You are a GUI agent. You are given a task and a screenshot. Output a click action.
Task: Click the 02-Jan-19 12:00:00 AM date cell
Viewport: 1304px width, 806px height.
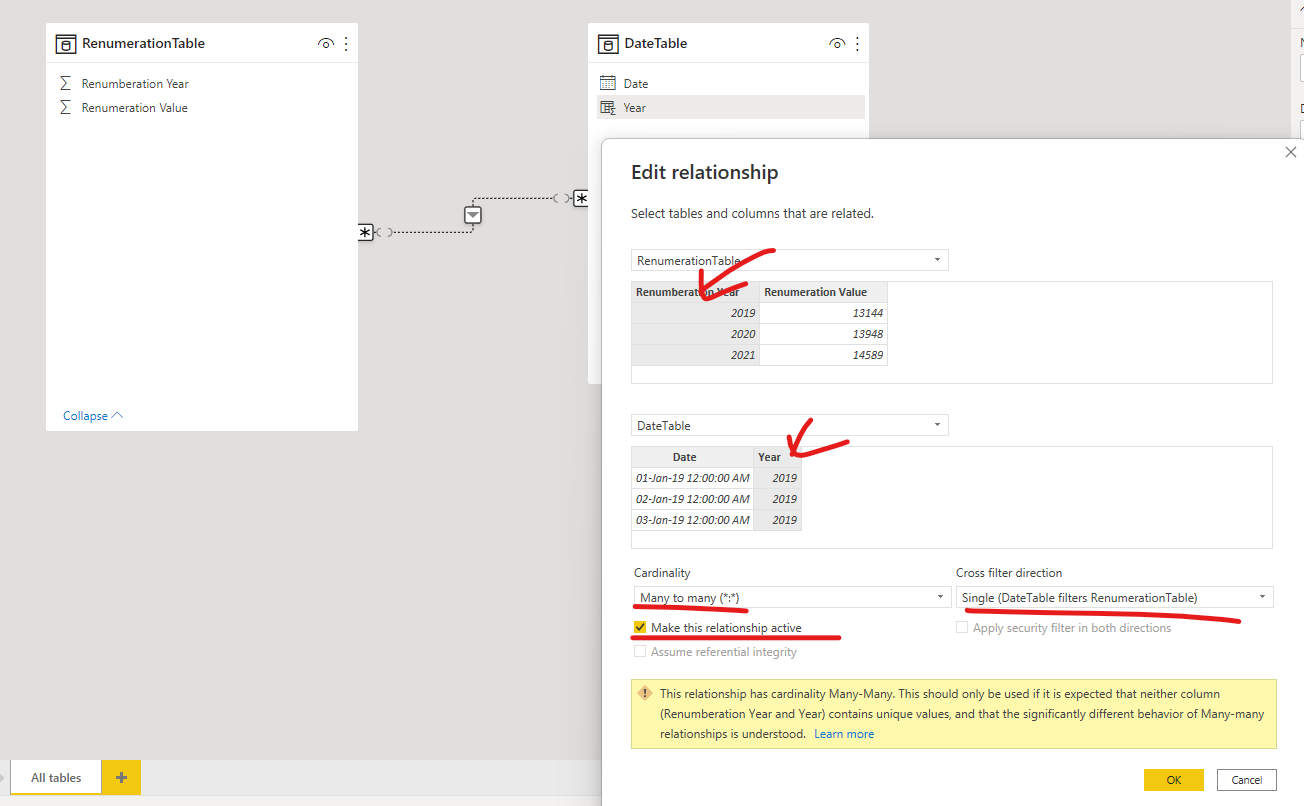tap(692, 499)
